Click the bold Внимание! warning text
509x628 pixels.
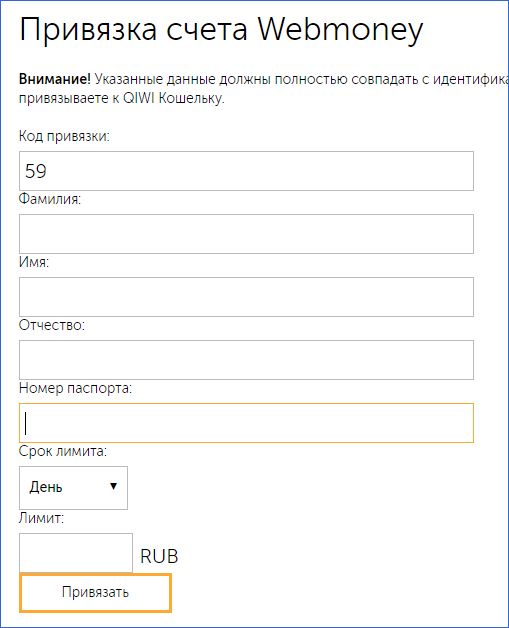[x=55, y=79]
